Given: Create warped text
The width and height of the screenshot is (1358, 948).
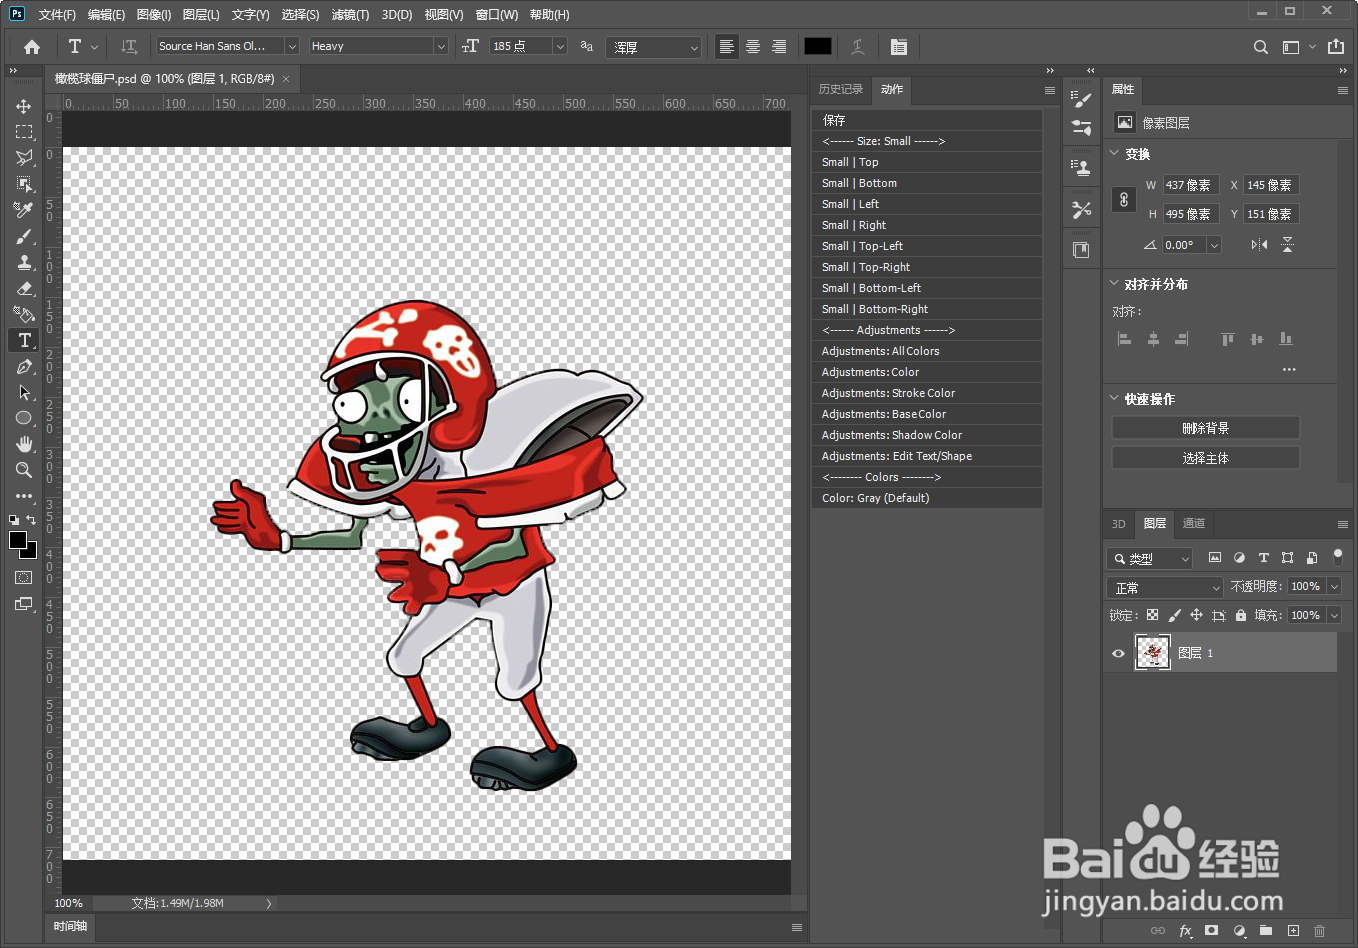Looking at the screenshot, I should (x=858, y=47).
